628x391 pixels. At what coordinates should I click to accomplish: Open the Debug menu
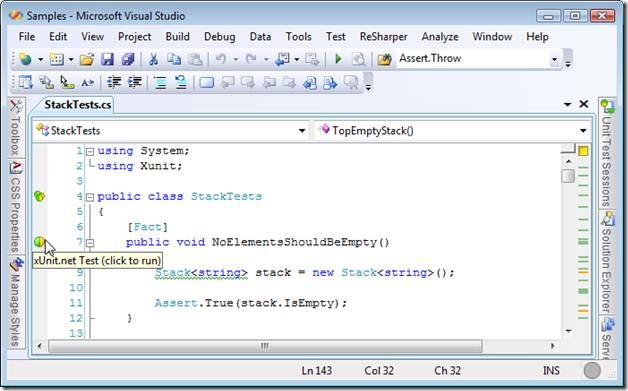click(219, 36)
